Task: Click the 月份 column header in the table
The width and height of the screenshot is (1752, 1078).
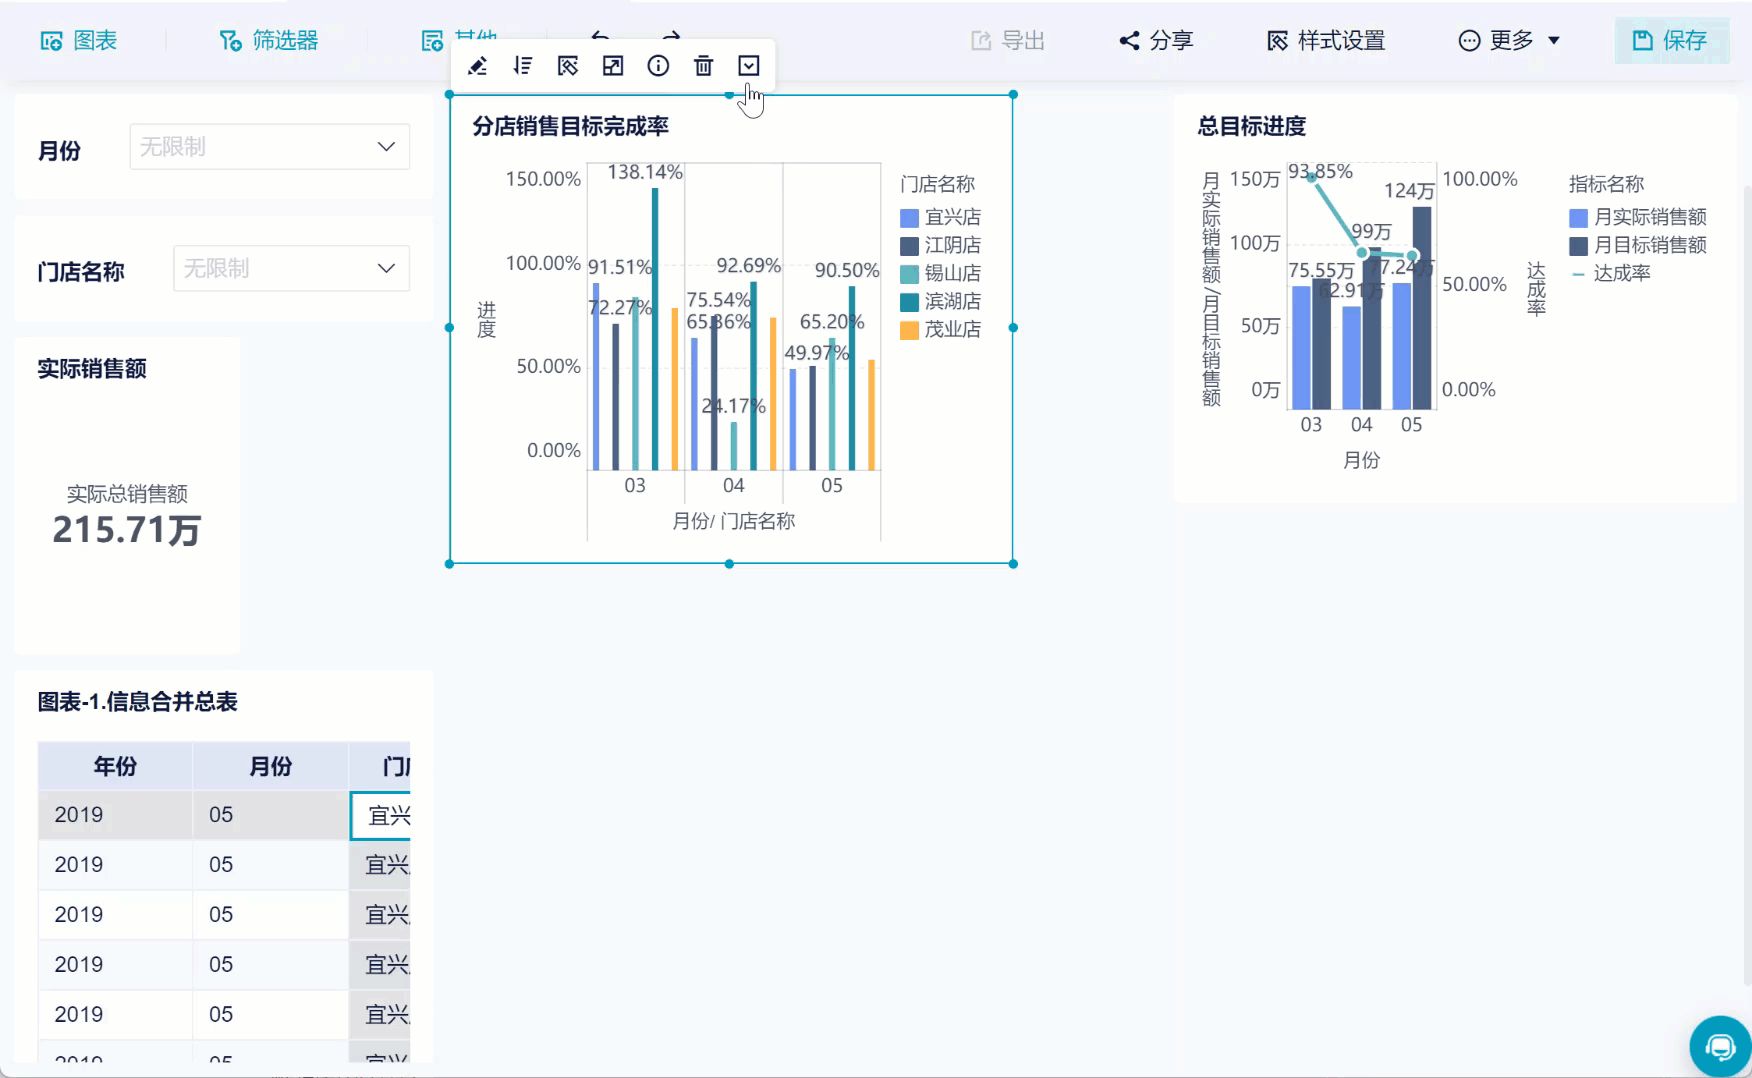Action: point(270,766)
